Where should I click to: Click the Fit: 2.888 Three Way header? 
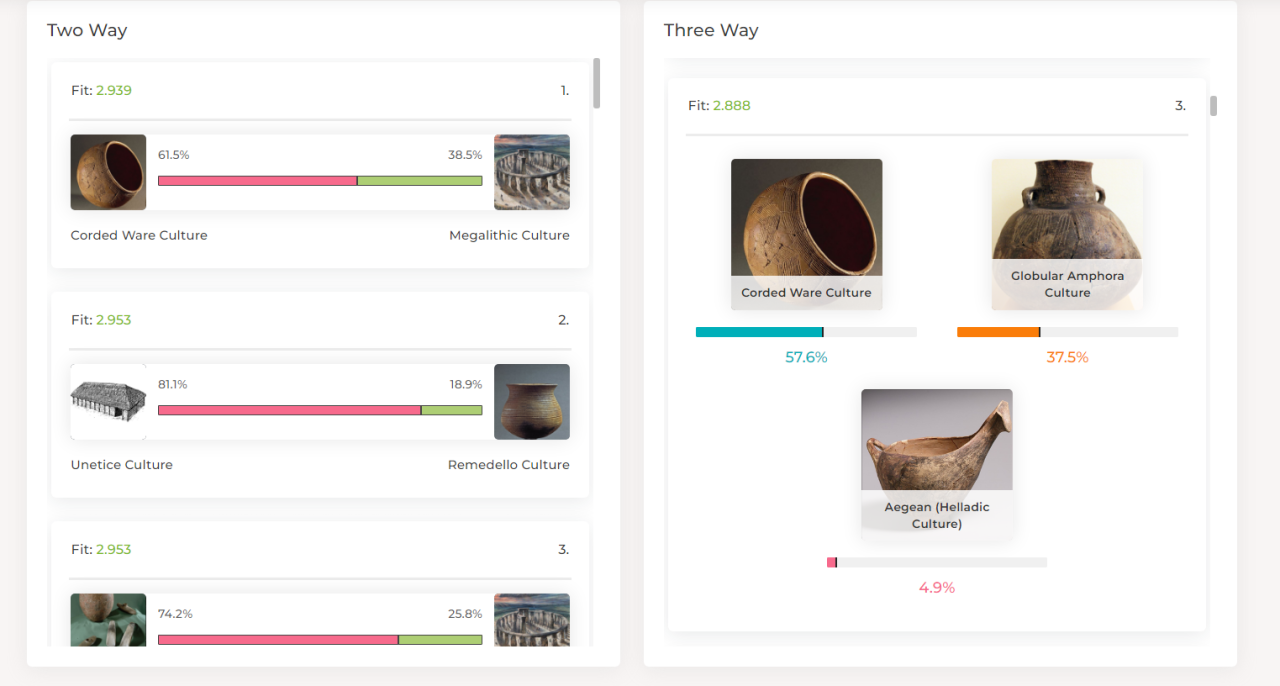pos(937,105)
